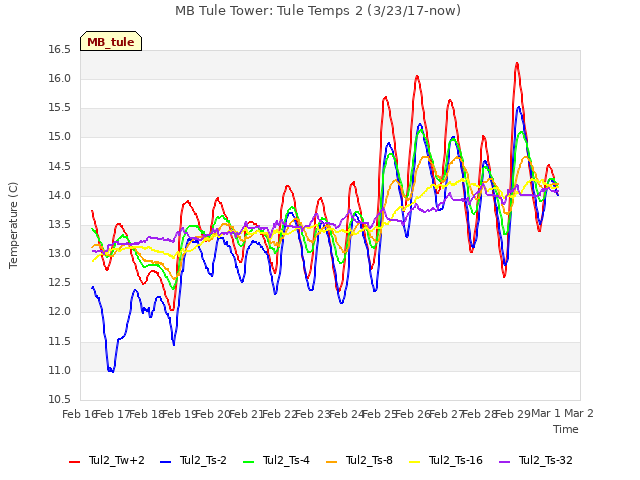640x480 pixels.
Task: Click the 12.5 y-axis tick label
Action: pyautogui.click(x=60, y=283)
